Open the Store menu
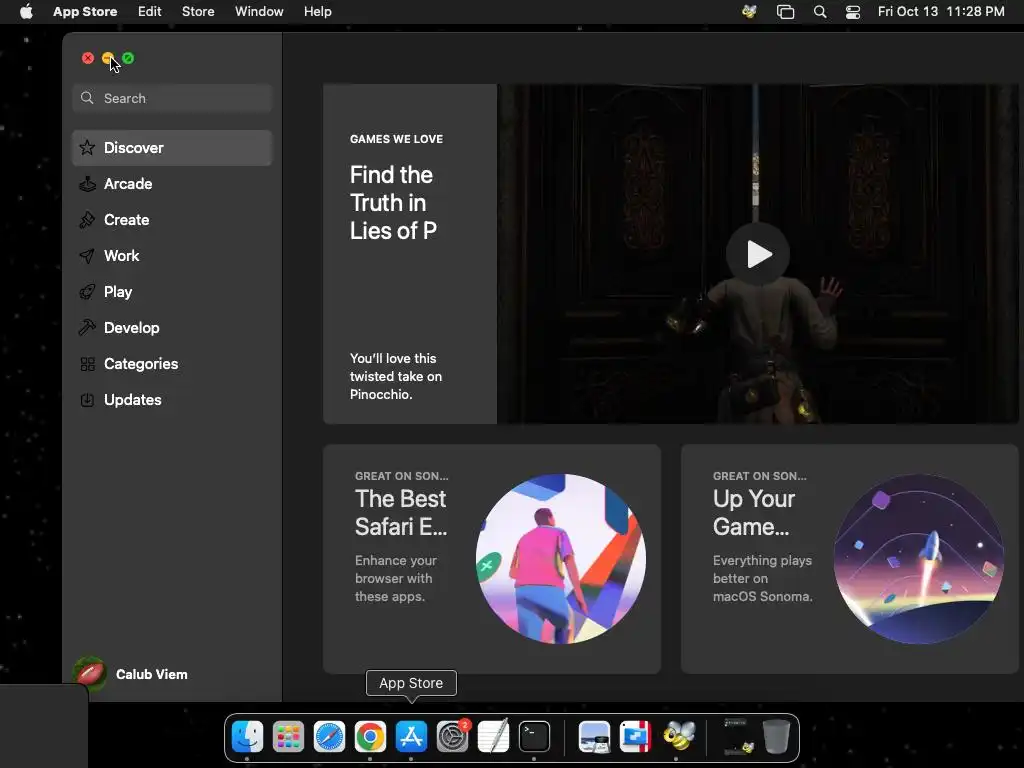 [x=198, y=12]
